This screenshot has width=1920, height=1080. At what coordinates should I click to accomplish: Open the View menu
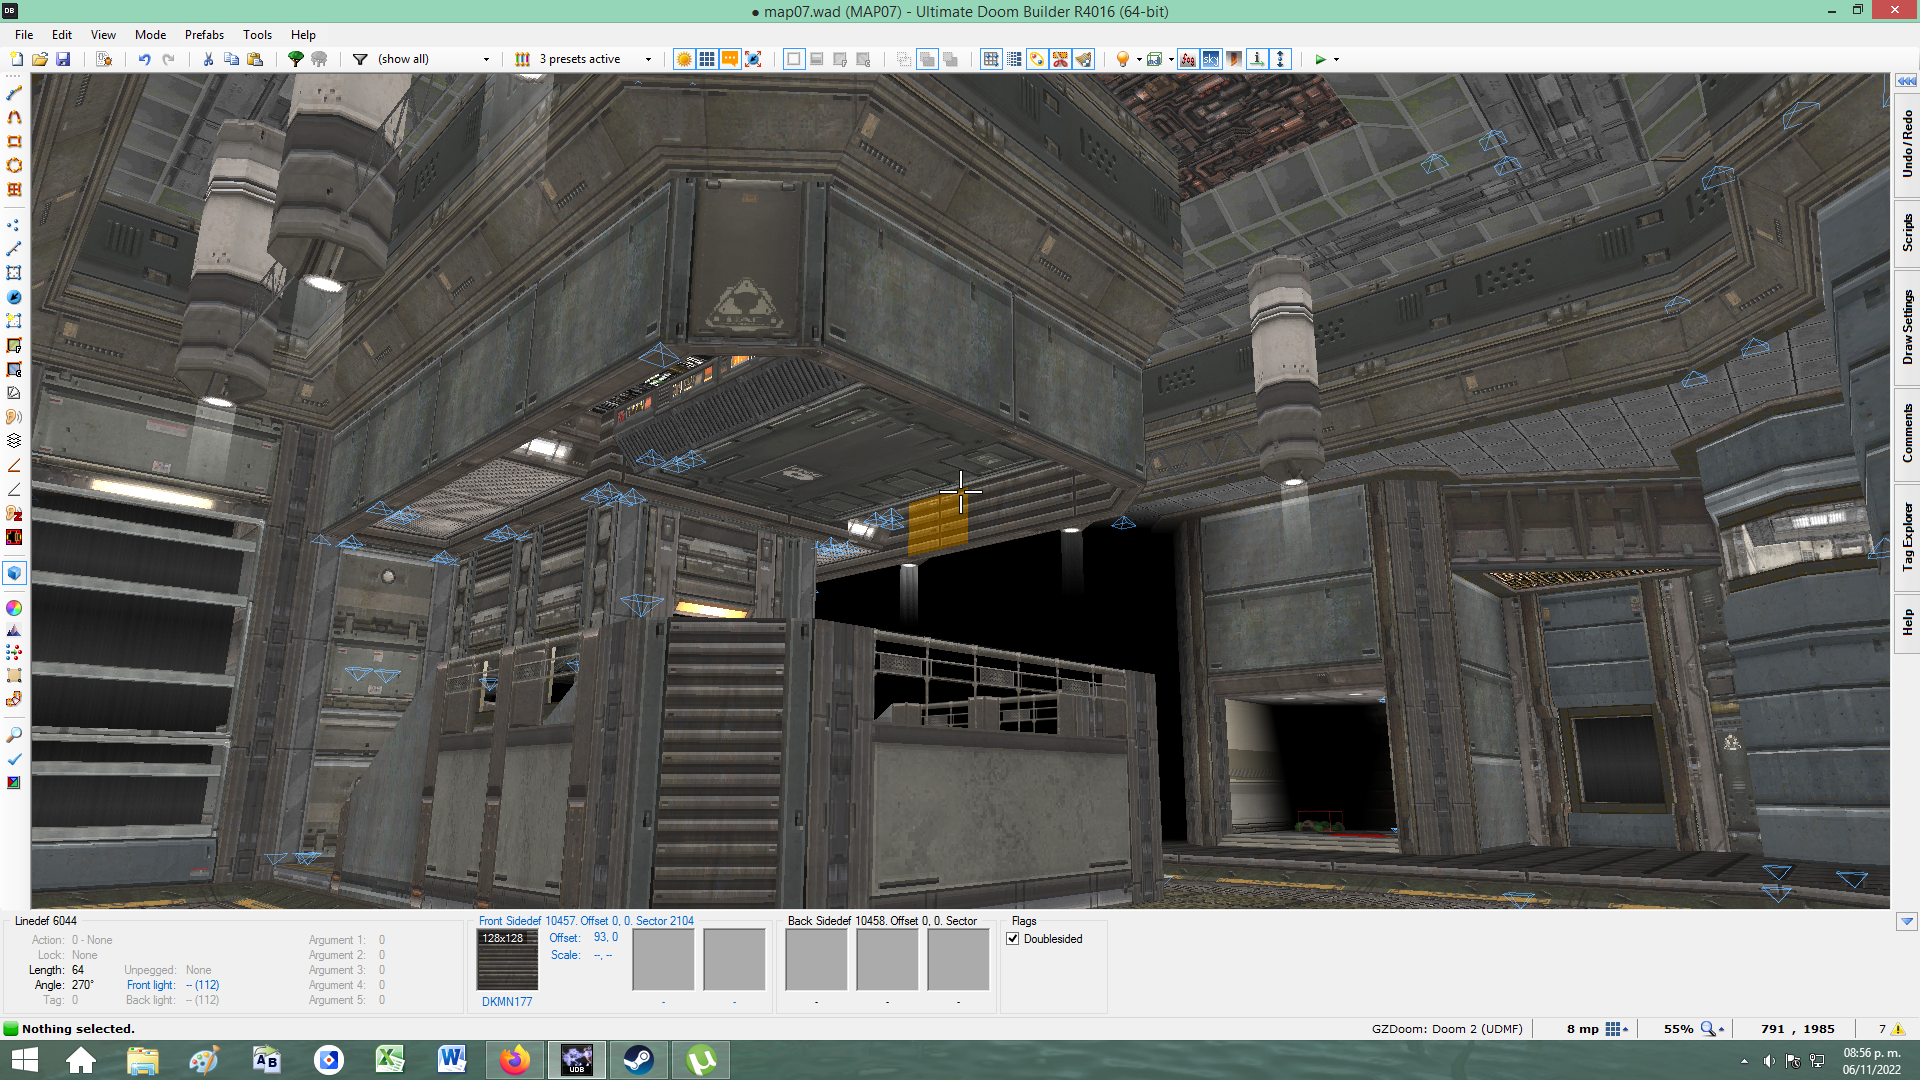tap(103, 34)
